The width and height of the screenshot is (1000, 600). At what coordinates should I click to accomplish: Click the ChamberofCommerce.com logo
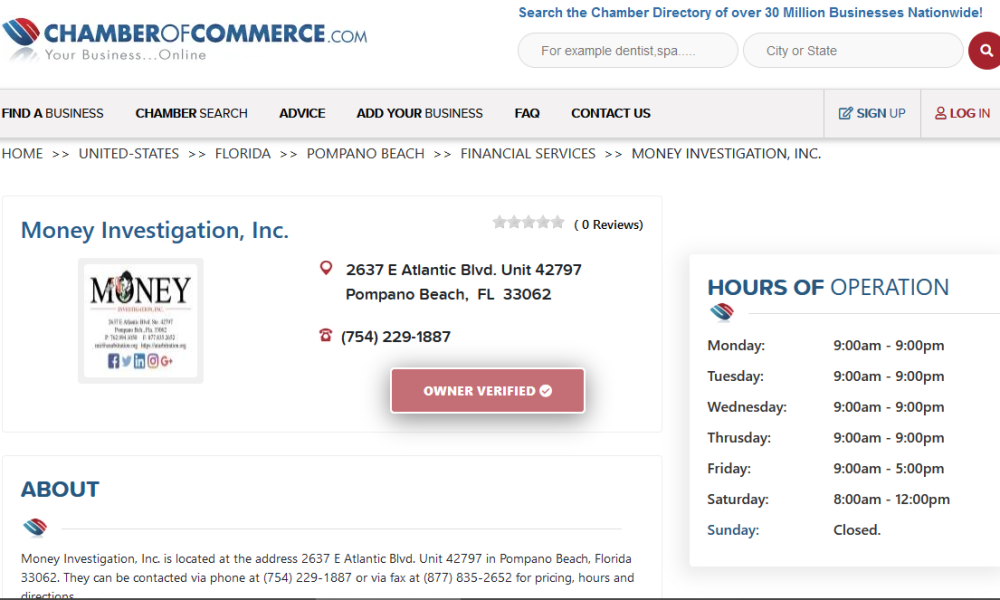[x=185, y=40]
